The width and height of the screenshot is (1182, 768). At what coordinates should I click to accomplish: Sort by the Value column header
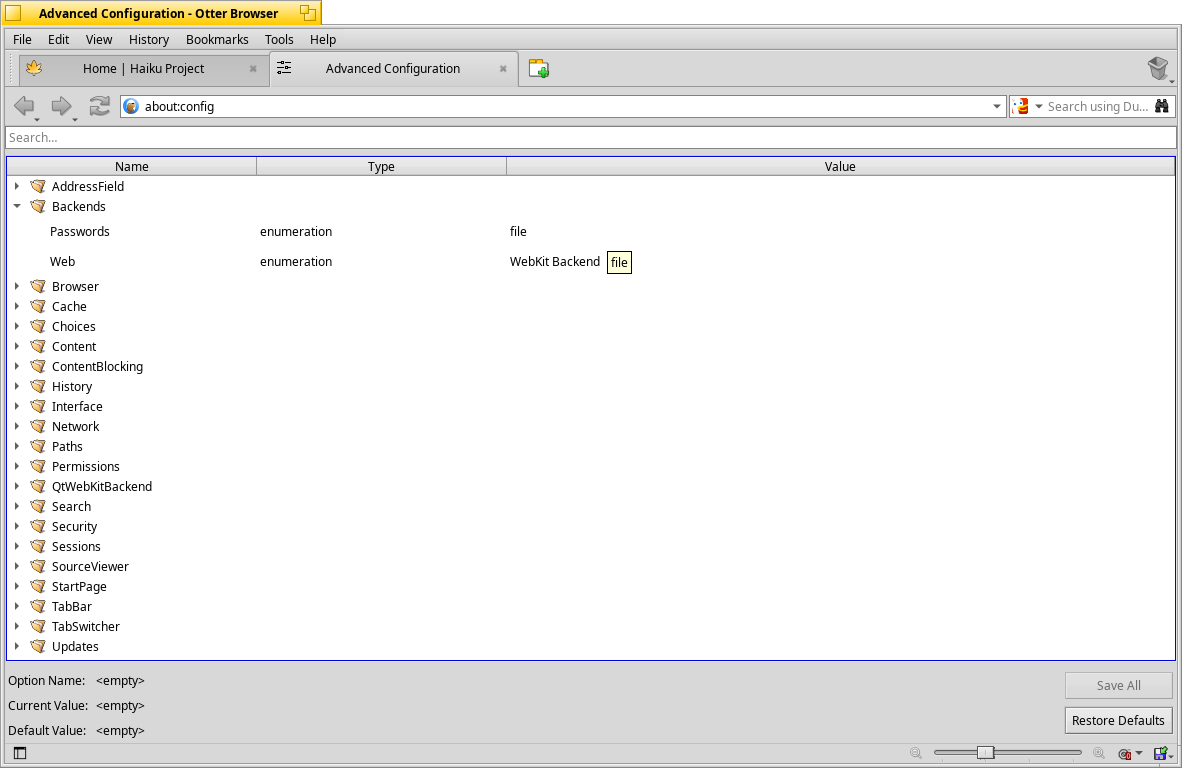(x=840, y=167)
